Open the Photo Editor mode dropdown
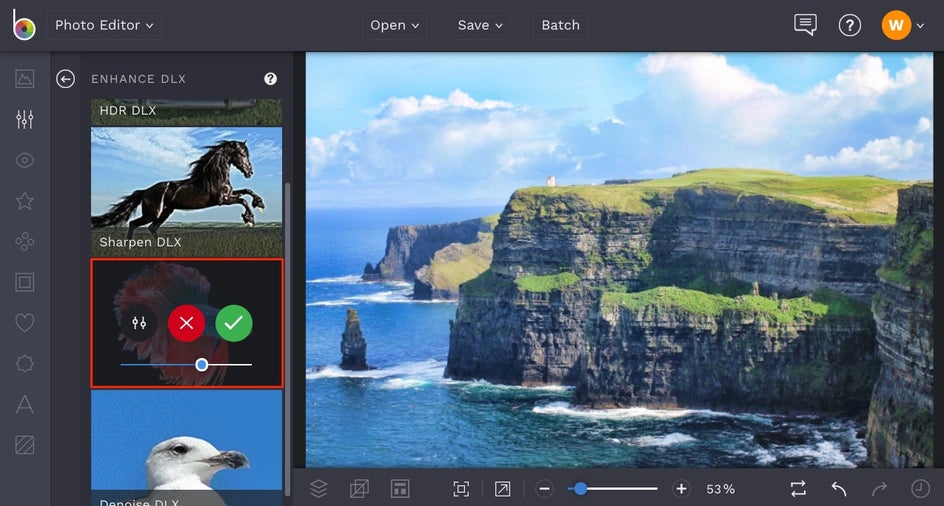944x506 pixels. [104, 25]
